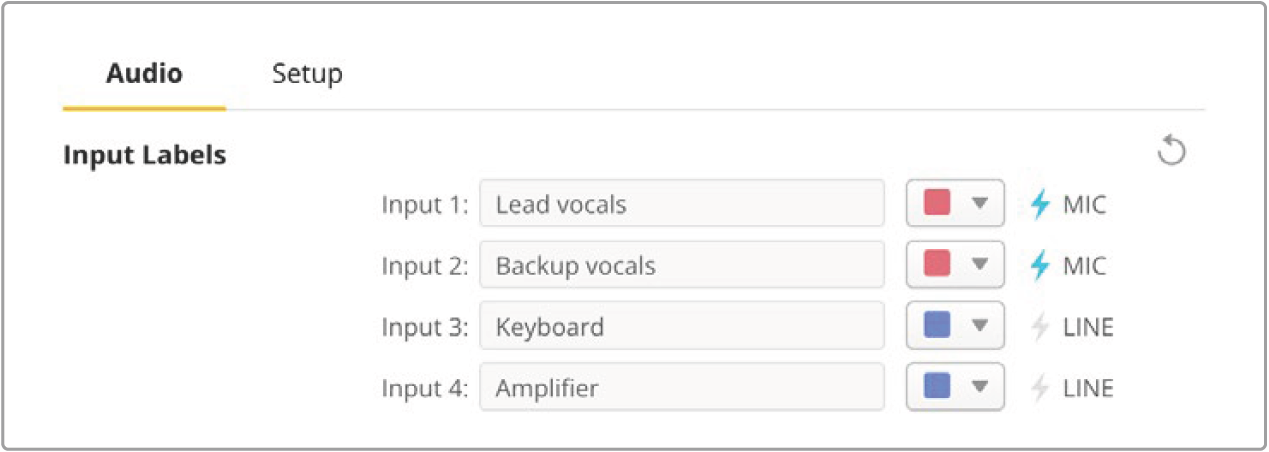Click the LINE label on Input 3

click(1088, 327)
